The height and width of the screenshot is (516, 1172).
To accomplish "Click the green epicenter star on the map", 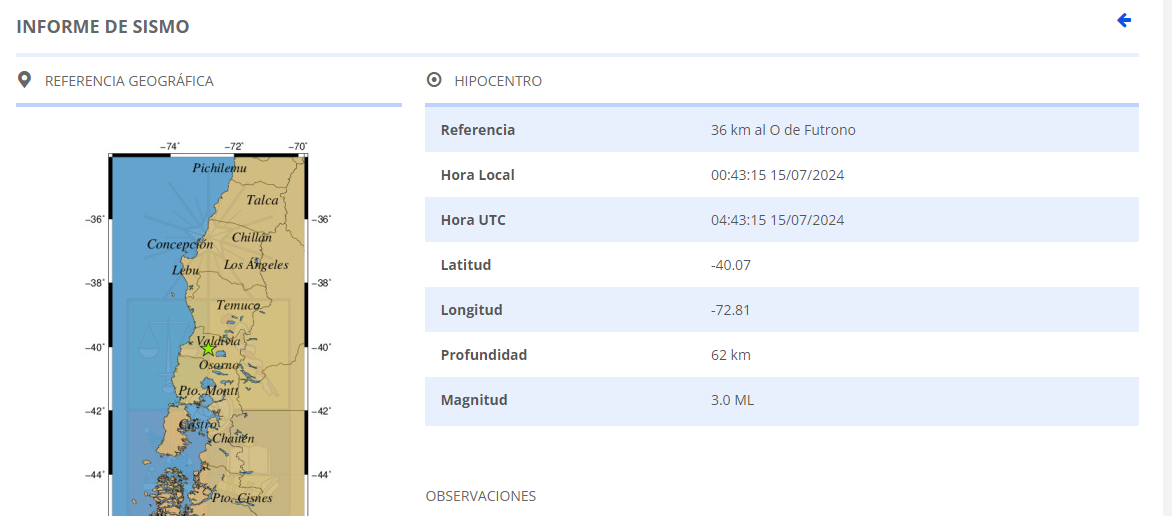I will coord(209,349).
